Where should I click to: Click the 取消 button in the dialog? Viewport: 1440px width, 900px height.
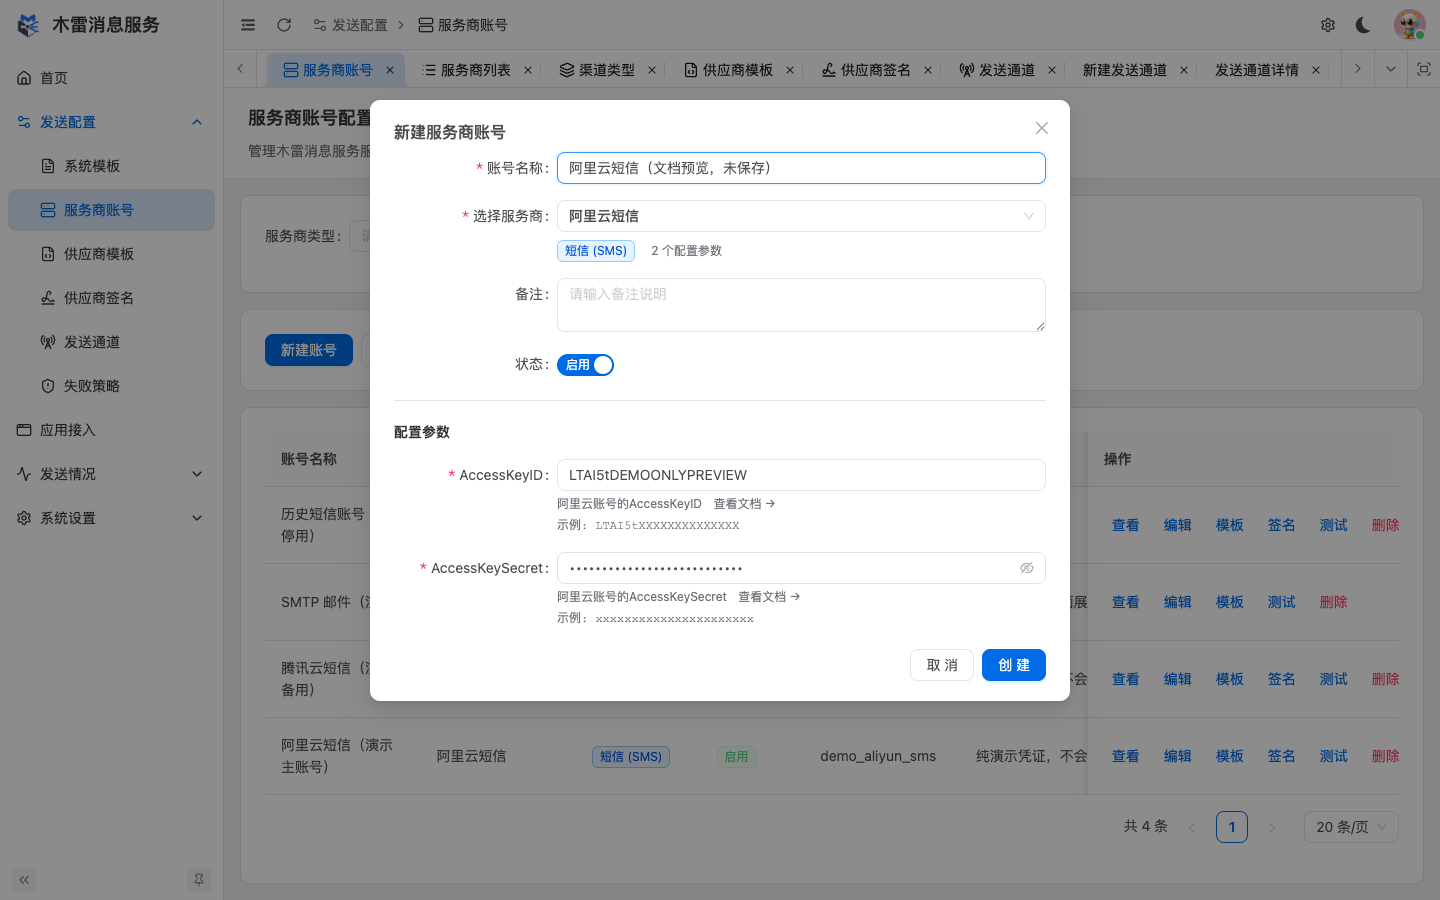click(942, 665)
